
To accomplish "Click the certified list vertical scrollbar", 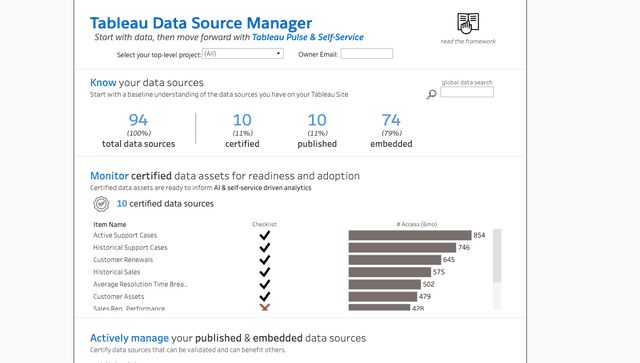I will [x=497, y=269].
